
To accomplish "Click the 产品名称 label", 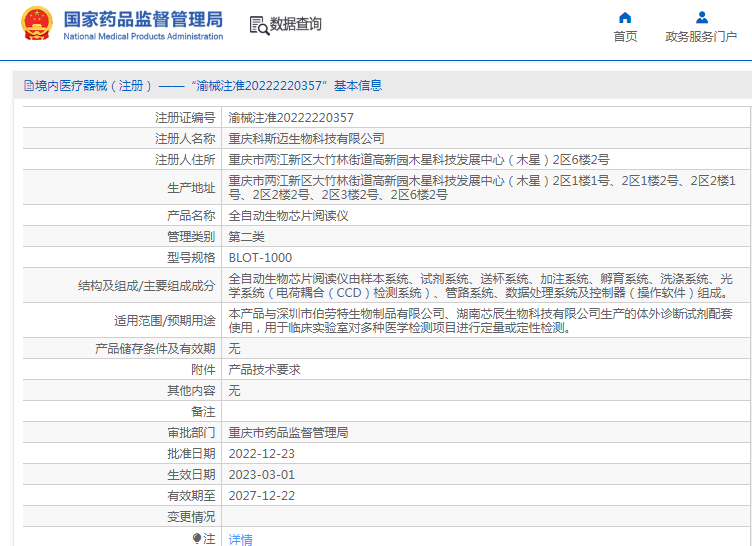I will (x=191, y=216).
